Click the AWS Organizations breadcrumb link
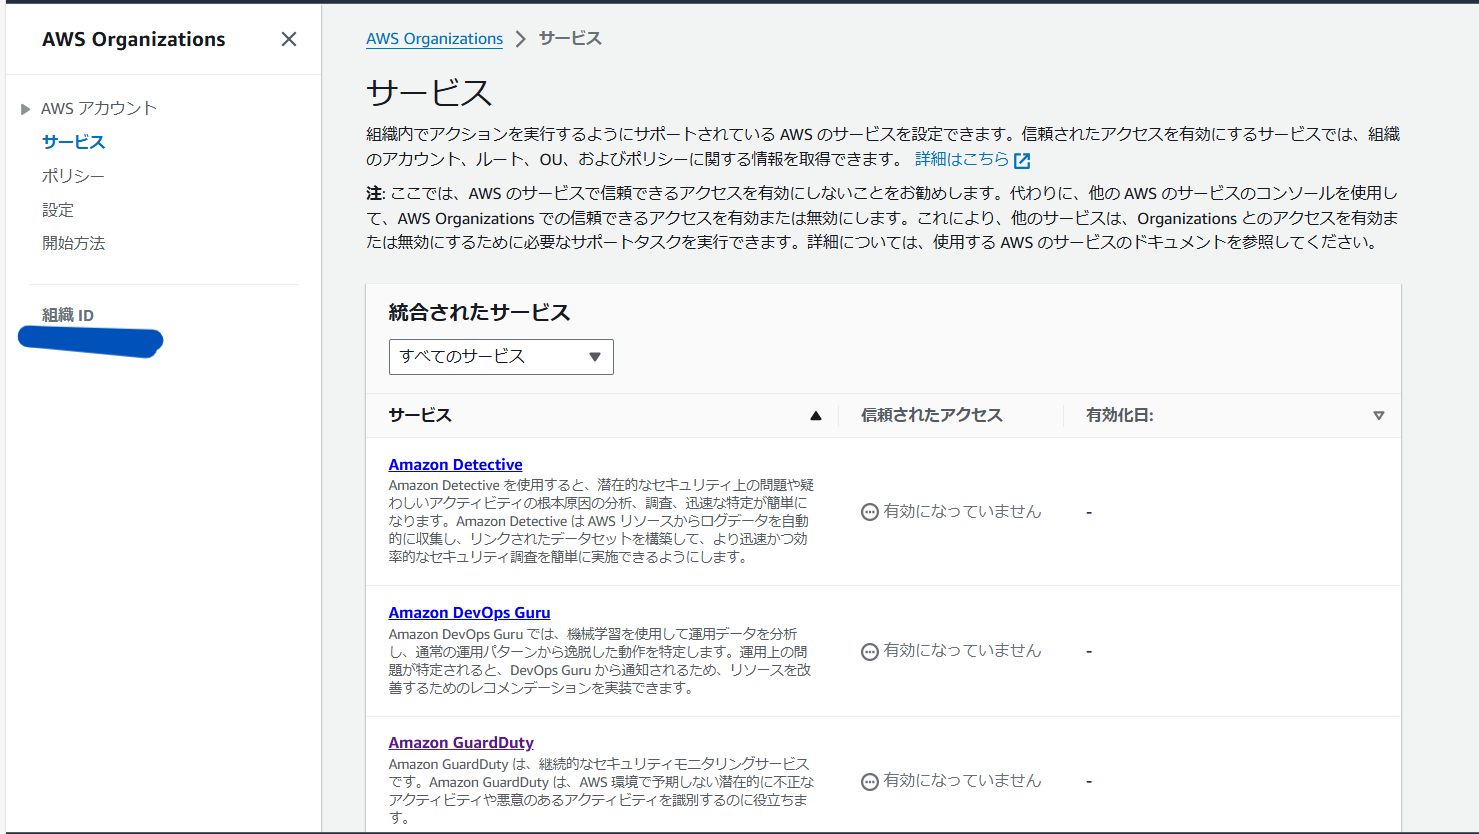This screenshot has width=1479, height=834. [434, 38]
